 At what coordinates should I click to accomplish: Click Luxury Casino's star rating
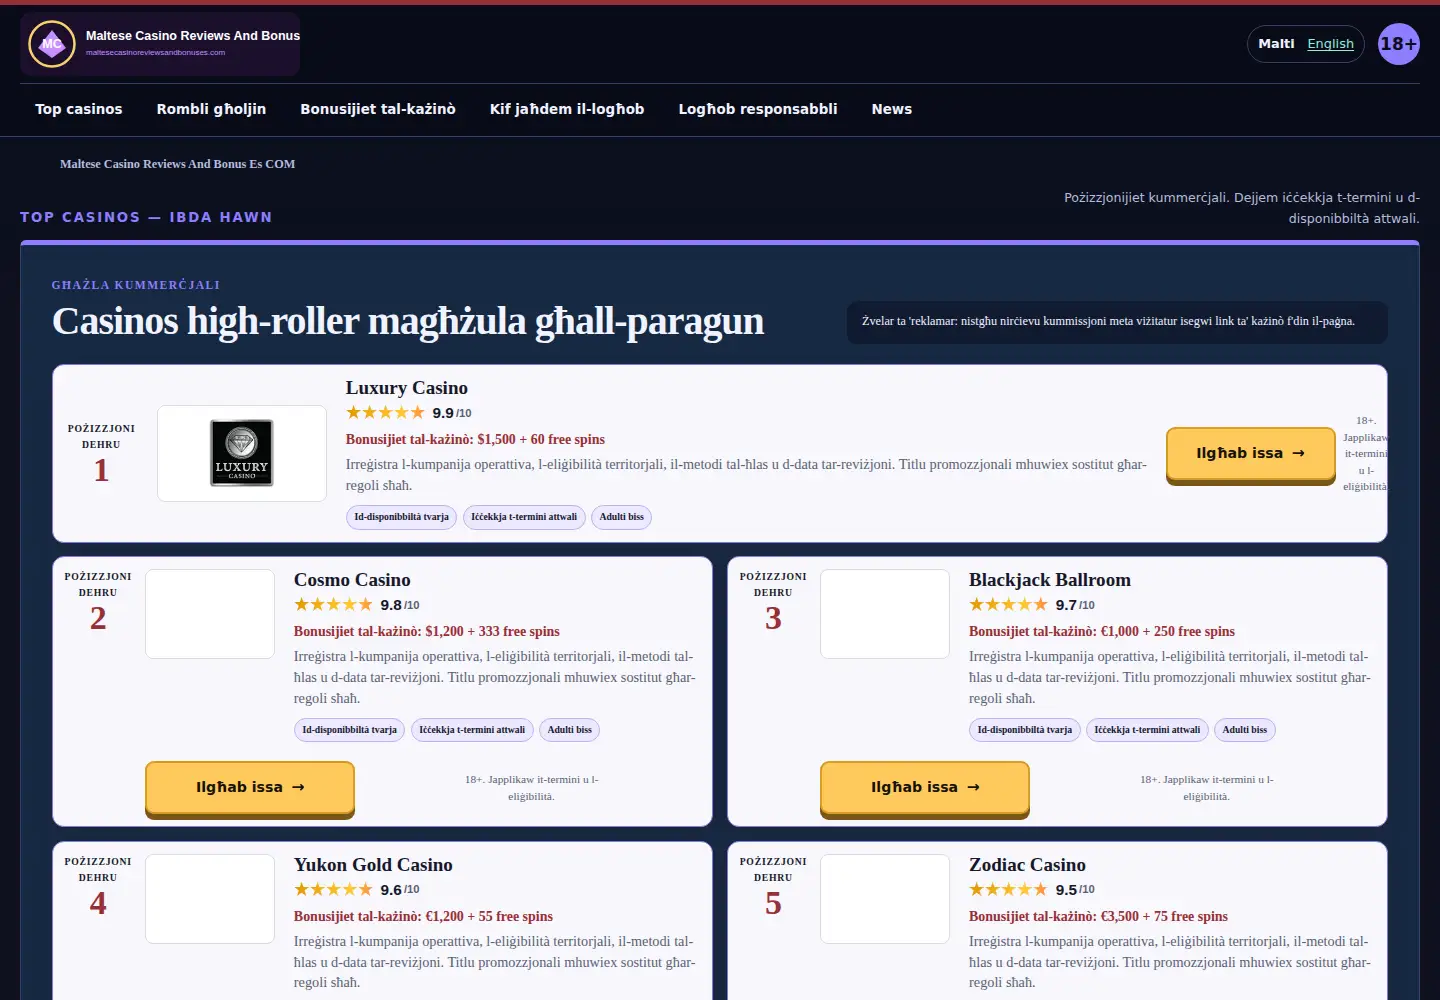coord(385,413)
